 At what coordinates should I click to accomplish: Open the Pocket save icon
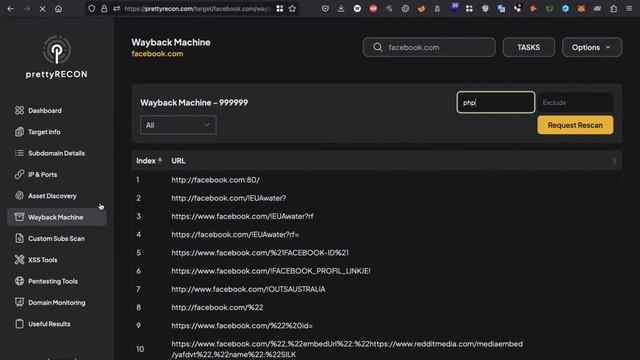point(325,9)
